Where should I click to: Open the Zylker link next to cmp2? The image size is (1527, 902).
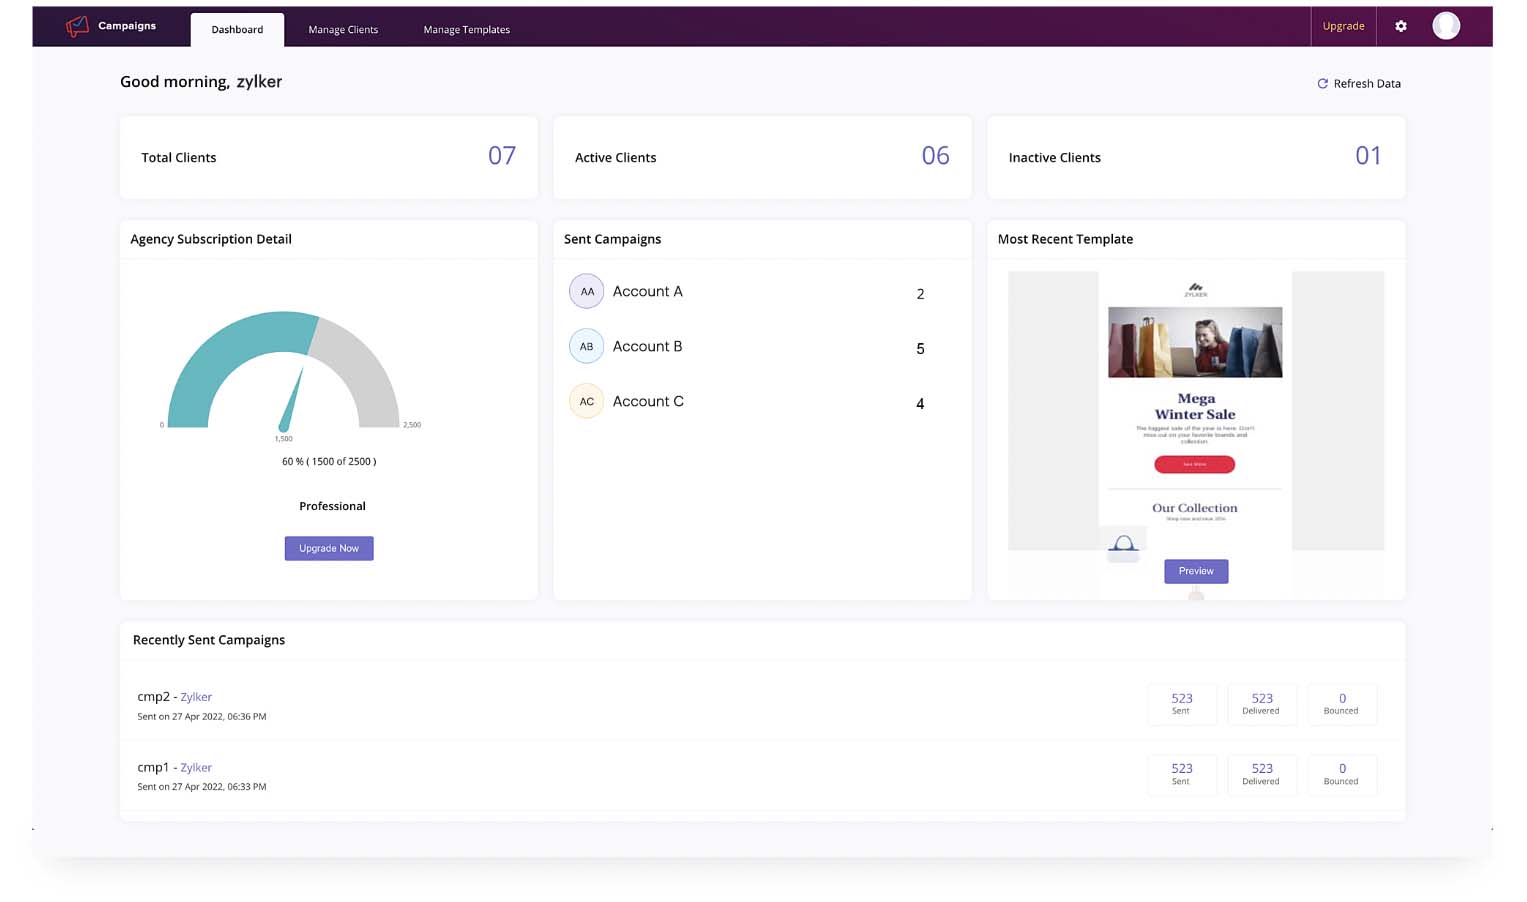pyautogui.click(x=196, y=697)
